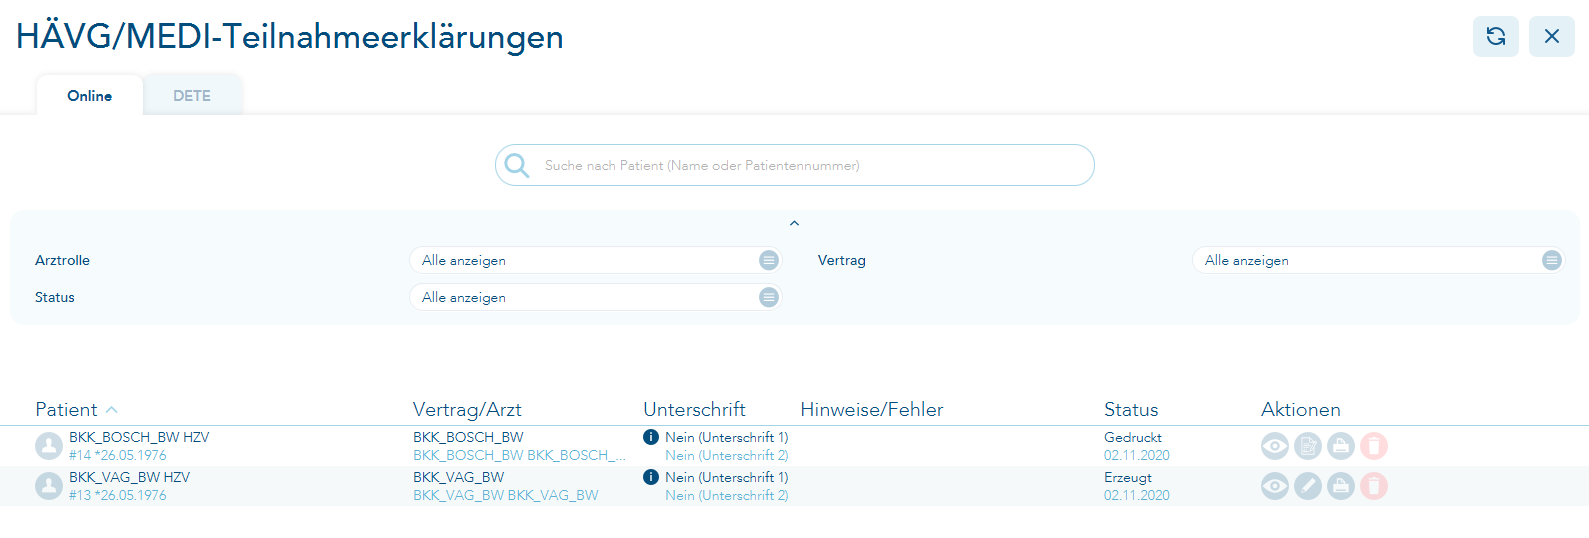Collapse the filter panel with the chevron
This screenshot has height=538, width=1589.
(x=794, y=223)
